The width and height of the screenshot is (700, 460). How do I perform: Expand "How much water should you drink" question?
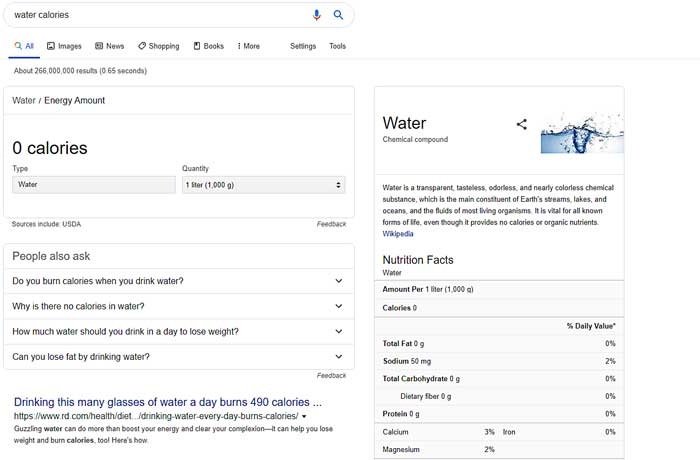pyautogui.click(x=178, y=331)
